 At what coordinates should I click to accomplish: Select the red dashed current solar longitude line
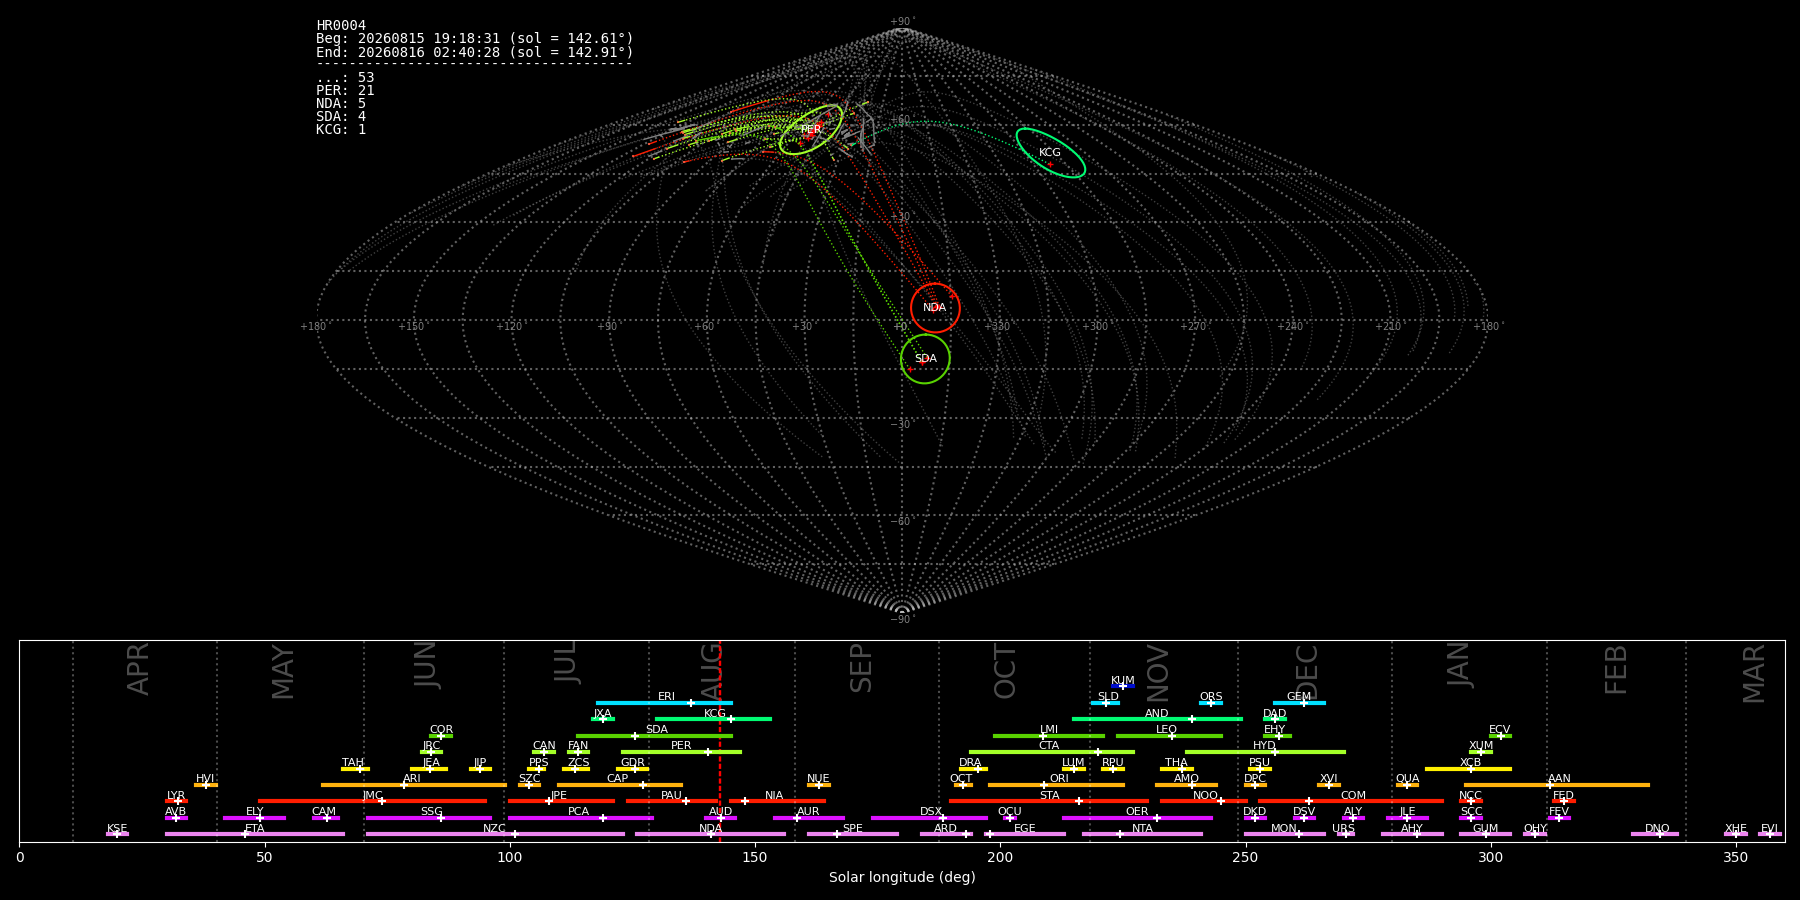tap(720, 741)
